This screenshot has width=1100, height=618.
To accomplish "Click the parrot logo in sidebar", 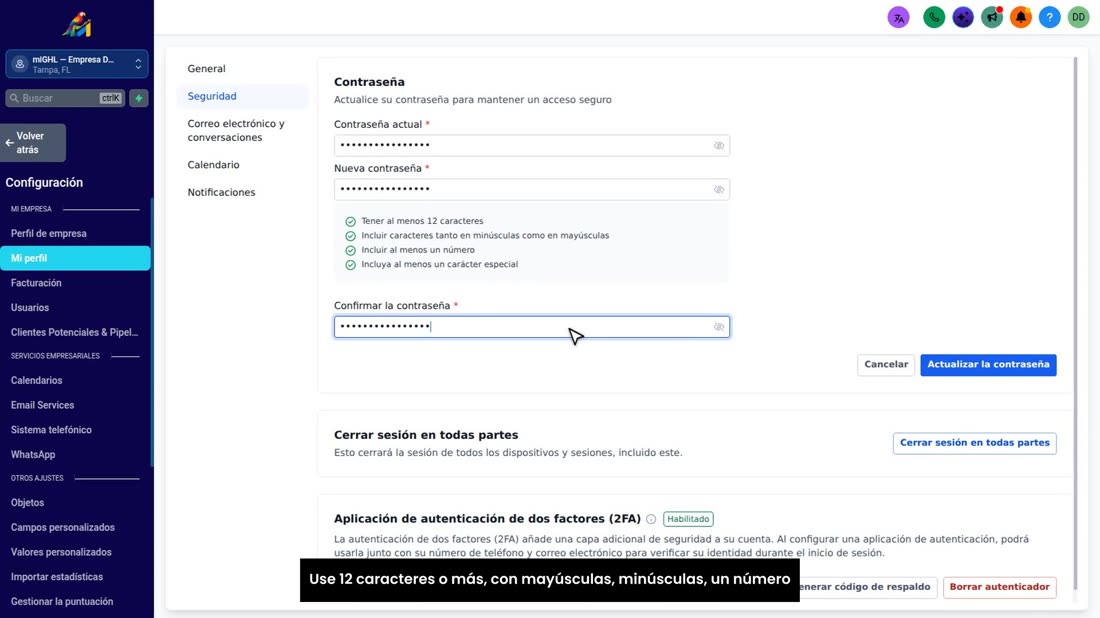I will [x=76, y=25].
